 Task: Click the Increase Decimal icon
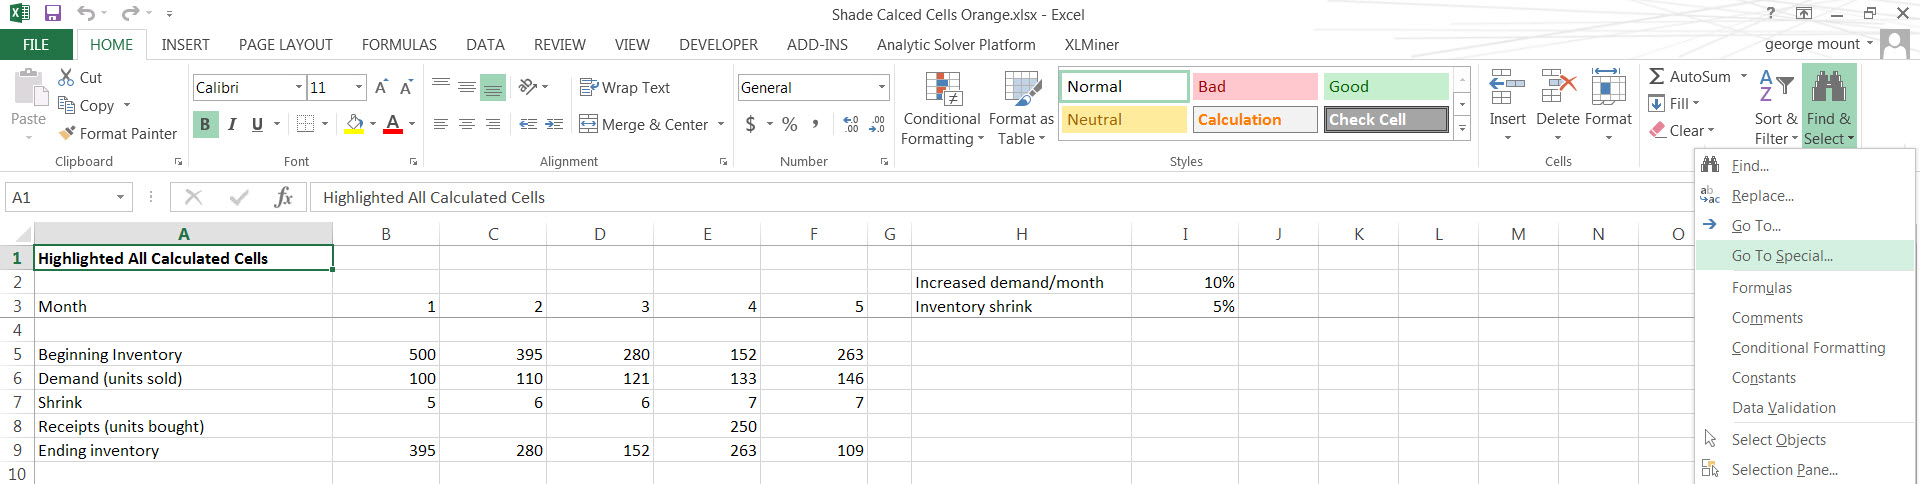click(851, 124)
